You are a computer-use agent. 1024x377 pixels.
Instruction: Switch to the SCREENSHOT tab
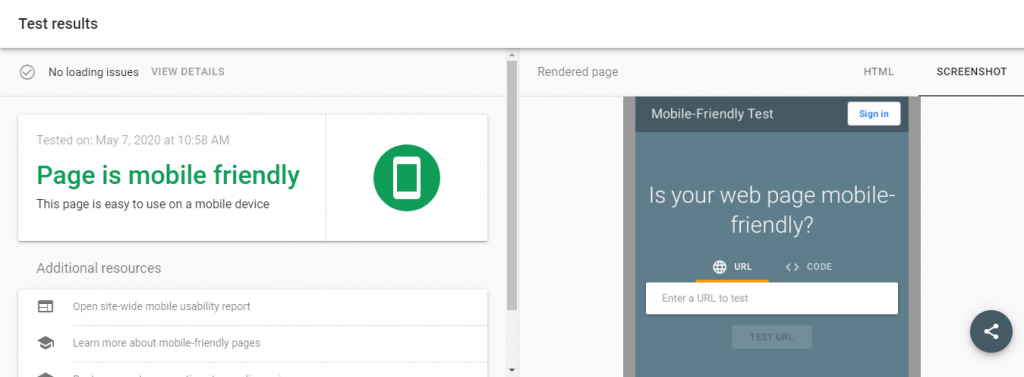click(971, 72)
